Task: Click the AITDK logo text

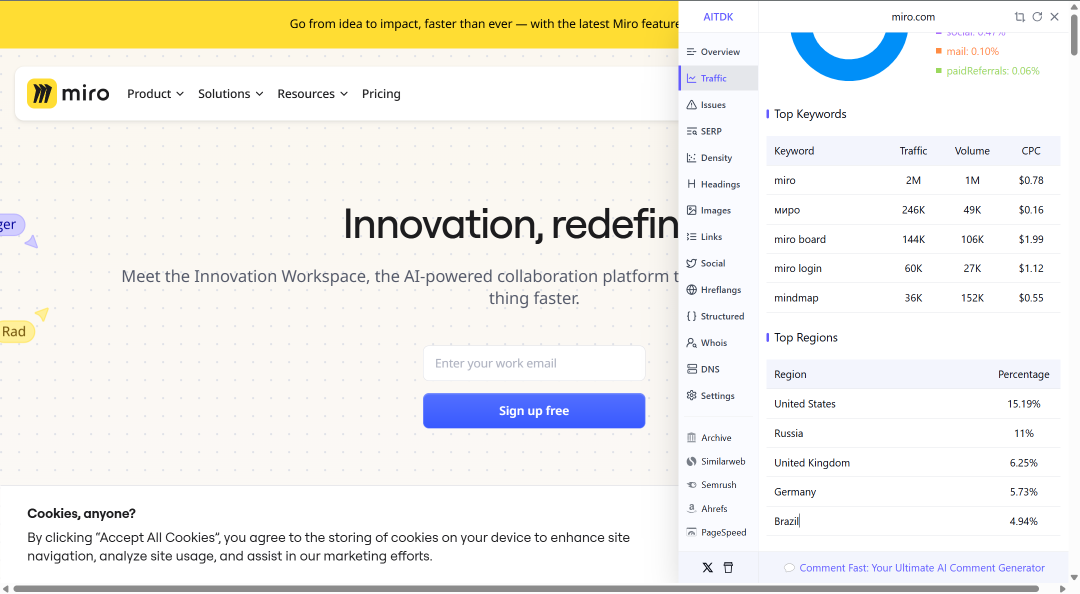Action: [x=718, y=17]
